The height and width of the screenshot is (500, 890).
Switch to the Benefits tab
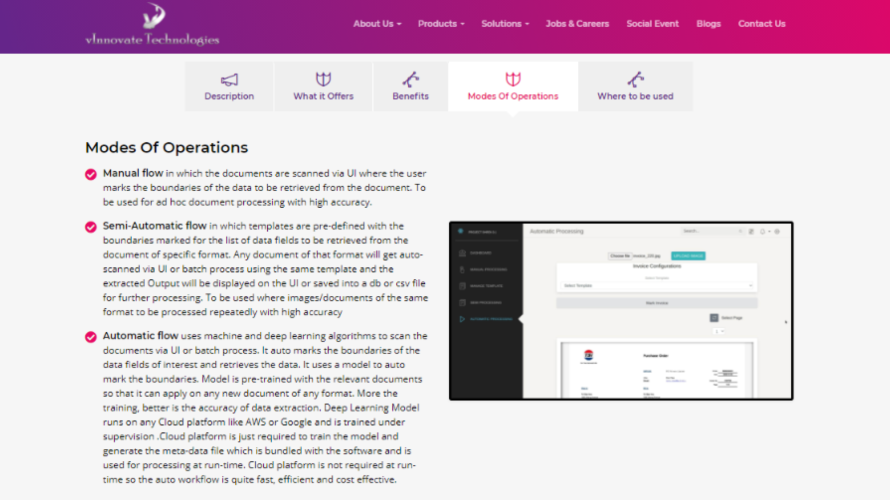point(410,86)
